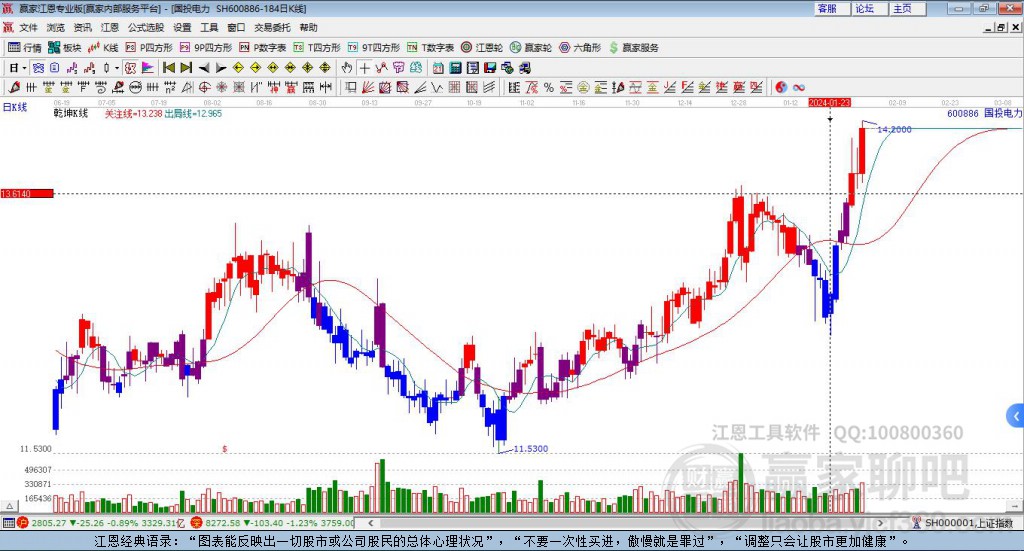Click the 乾坤K线 indicator label

(71, 114)
